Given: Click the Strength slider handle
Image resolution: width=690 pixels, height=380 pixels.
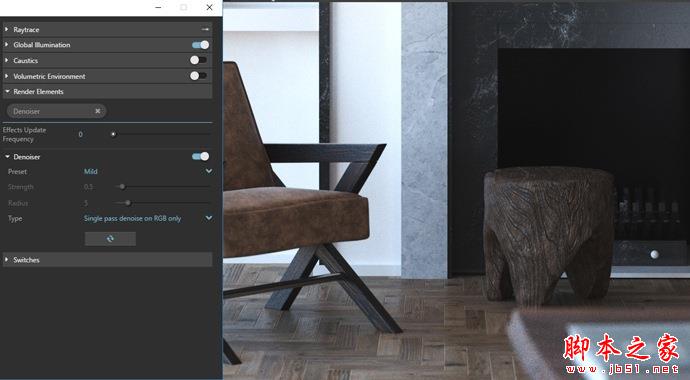Looking at the screenshot, I should point(122,187).
